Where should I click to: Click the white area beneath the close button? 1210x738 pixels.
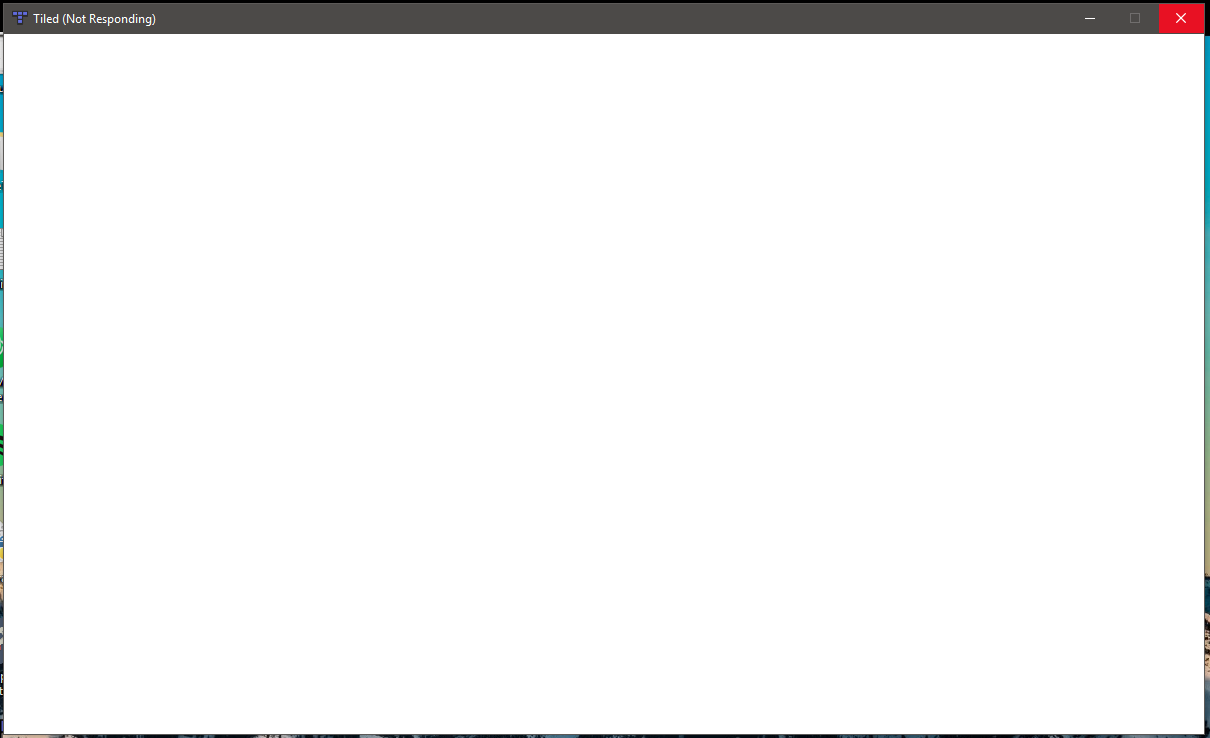1181,48
